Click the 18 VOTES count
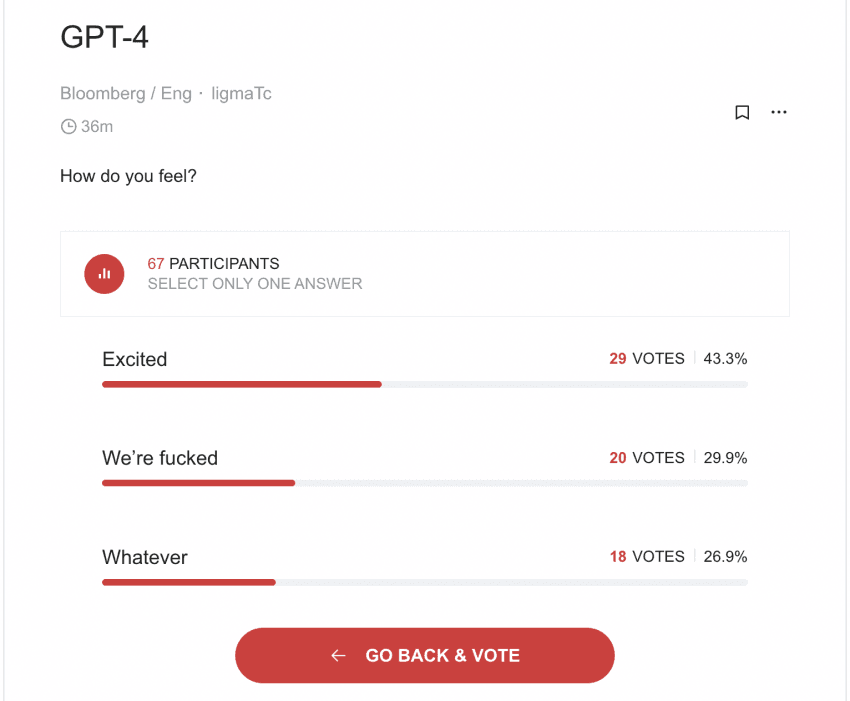The image size is (850, 701). click(647, 557)
